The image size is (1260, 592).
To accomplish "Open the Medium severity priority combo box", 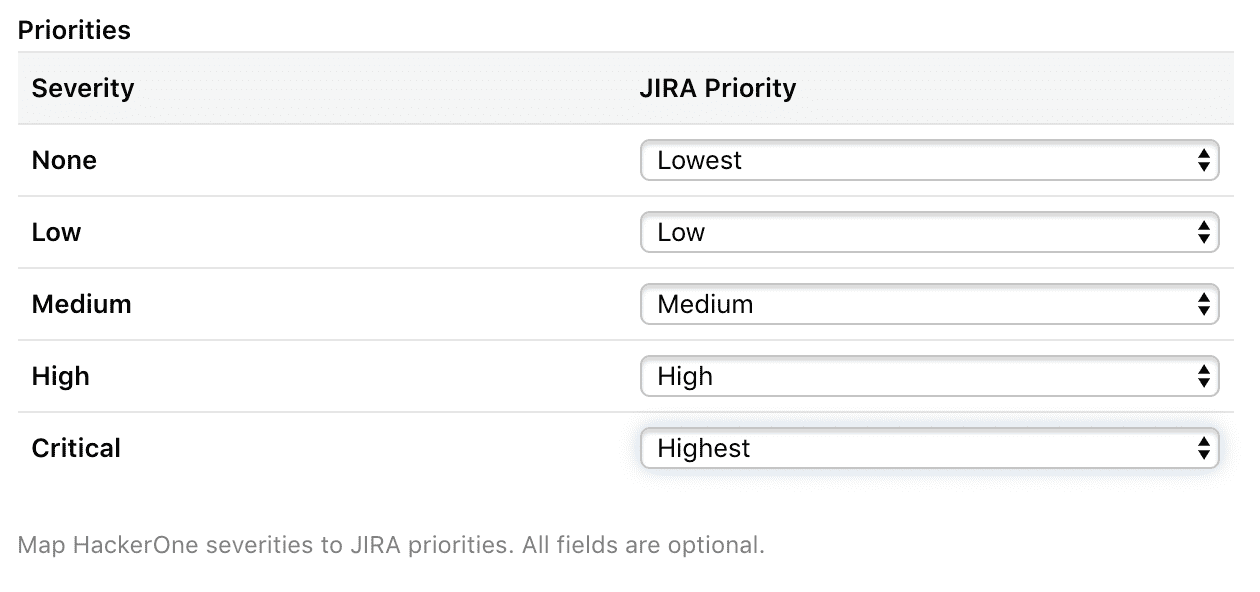I will click(x=928, y=304).
